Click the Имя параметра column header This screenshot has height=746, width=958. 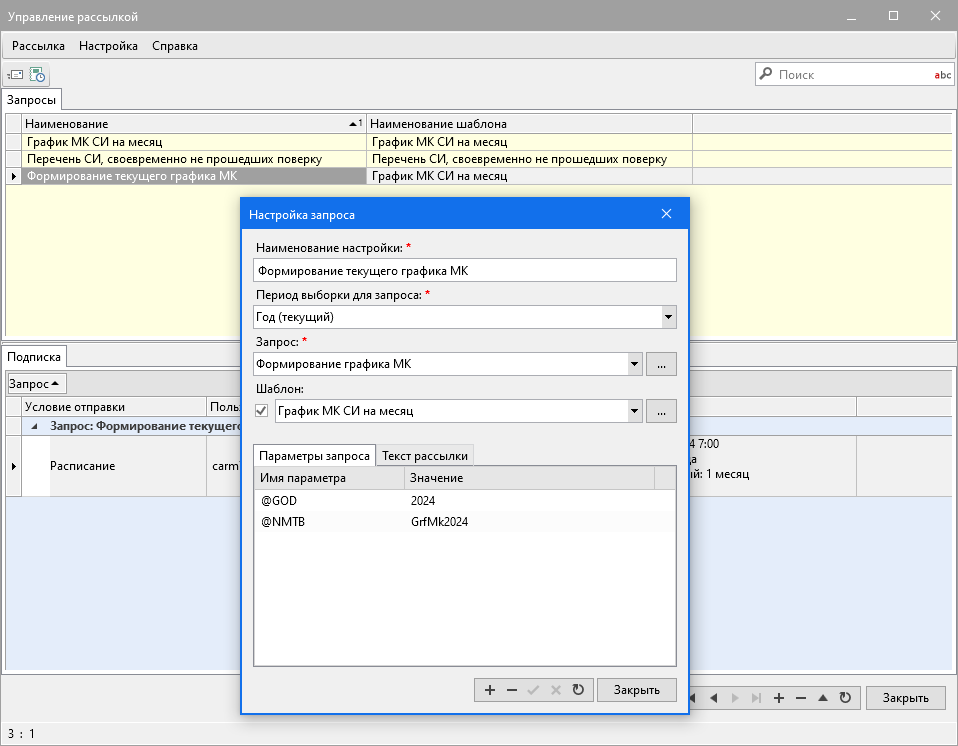point(329,478)
